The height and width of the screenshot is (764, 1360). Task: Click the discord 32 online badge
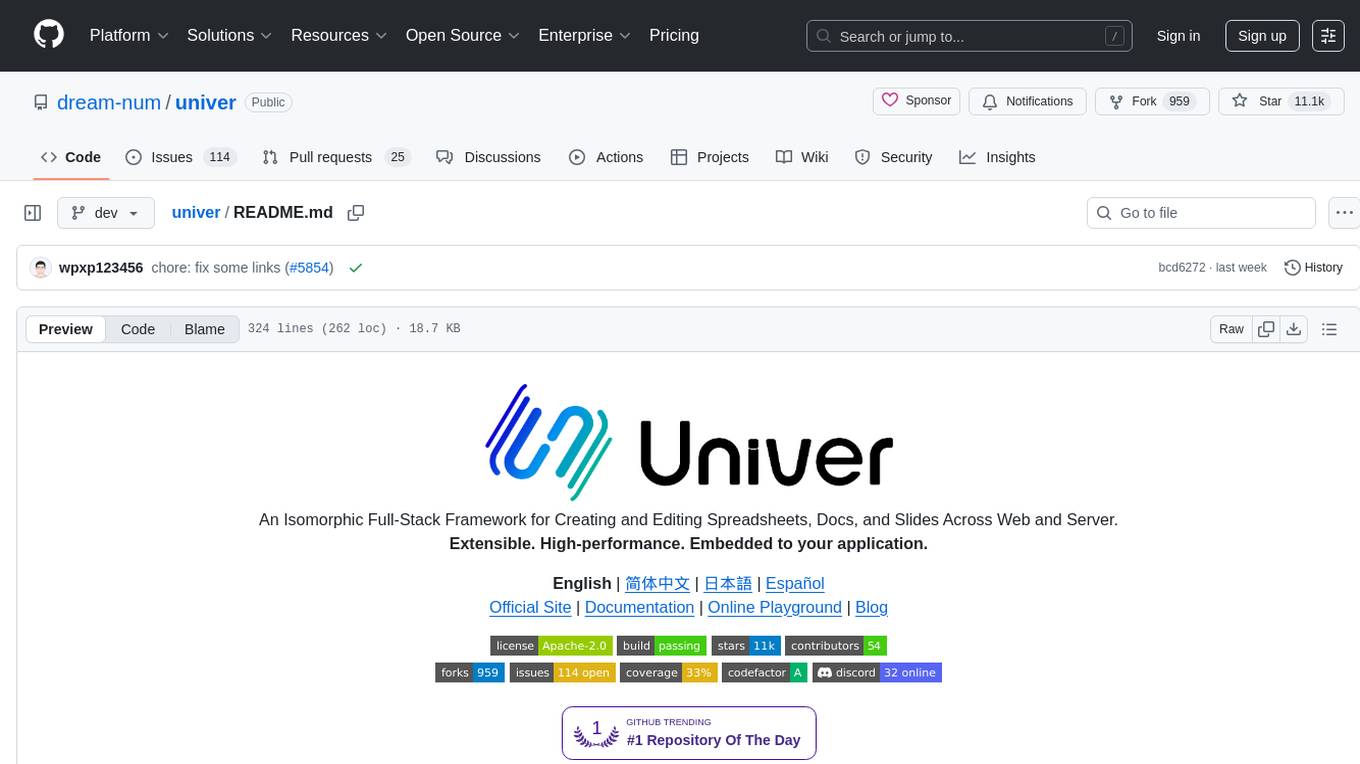pos(877,673)
